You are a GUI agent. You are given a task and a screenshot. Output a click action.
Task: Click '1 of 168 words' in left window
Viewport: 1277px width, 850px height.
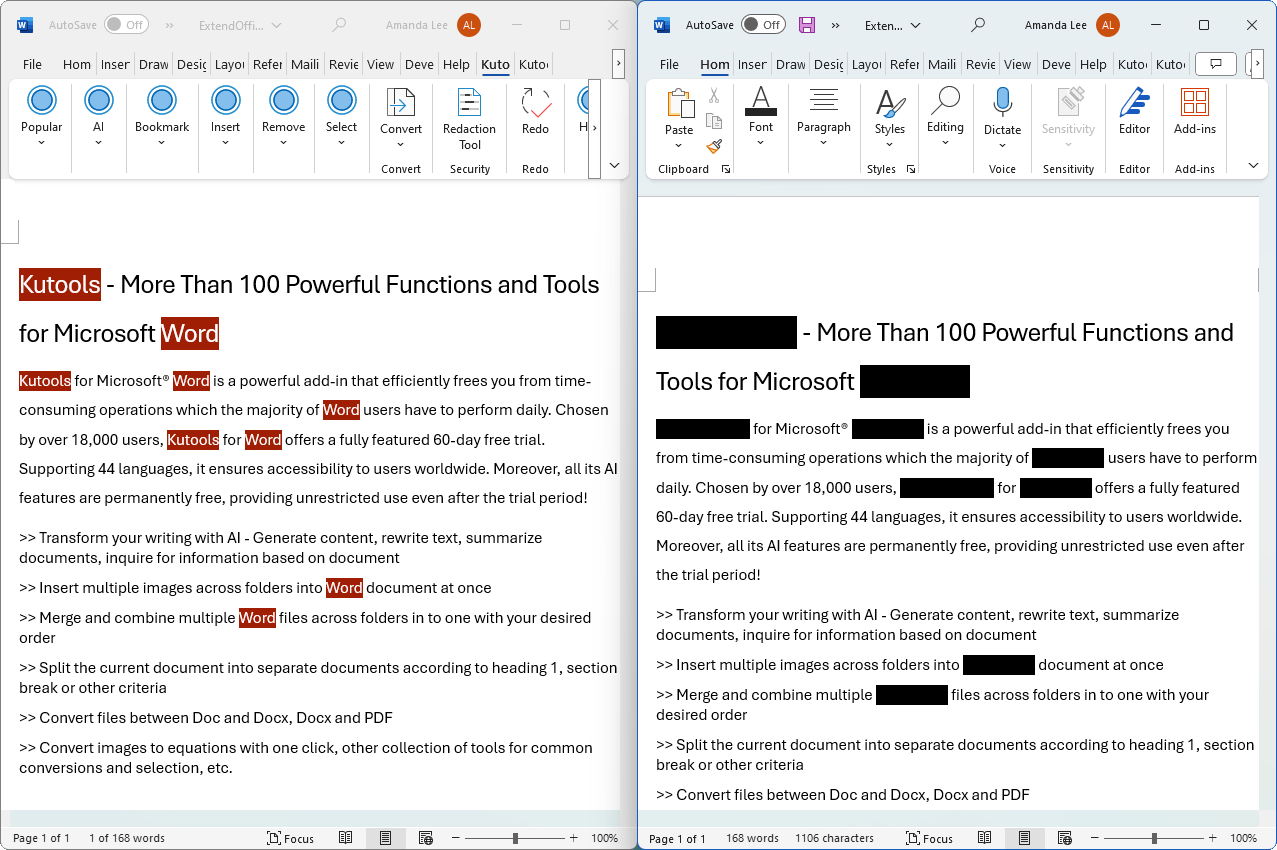127,838
